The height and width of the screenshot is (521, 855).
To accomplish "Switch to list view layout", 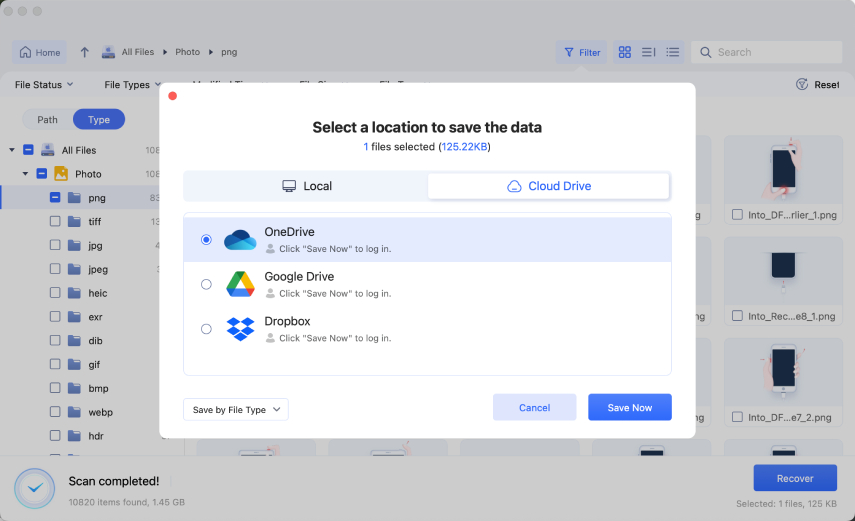I will pyautogui.click(x=673, y=52).
